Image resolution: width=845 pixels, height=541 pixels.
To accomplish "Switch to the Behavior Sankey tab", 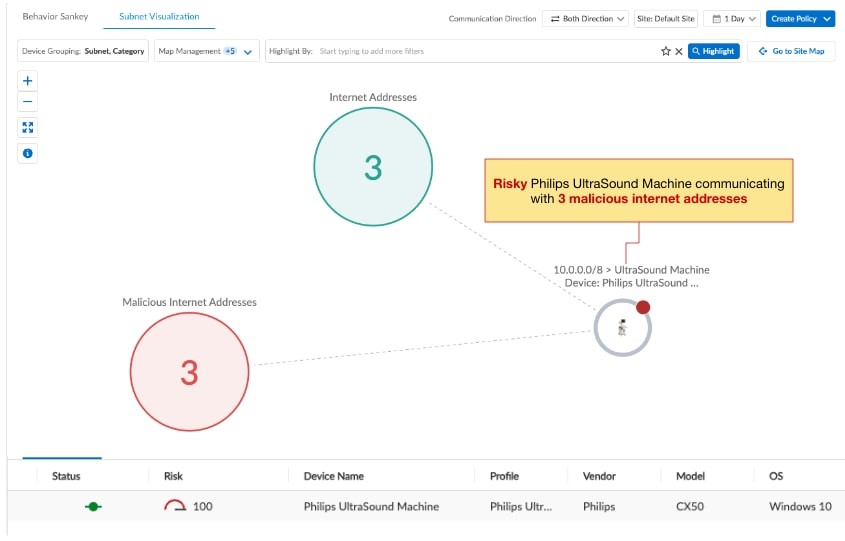I will point(55,17).
